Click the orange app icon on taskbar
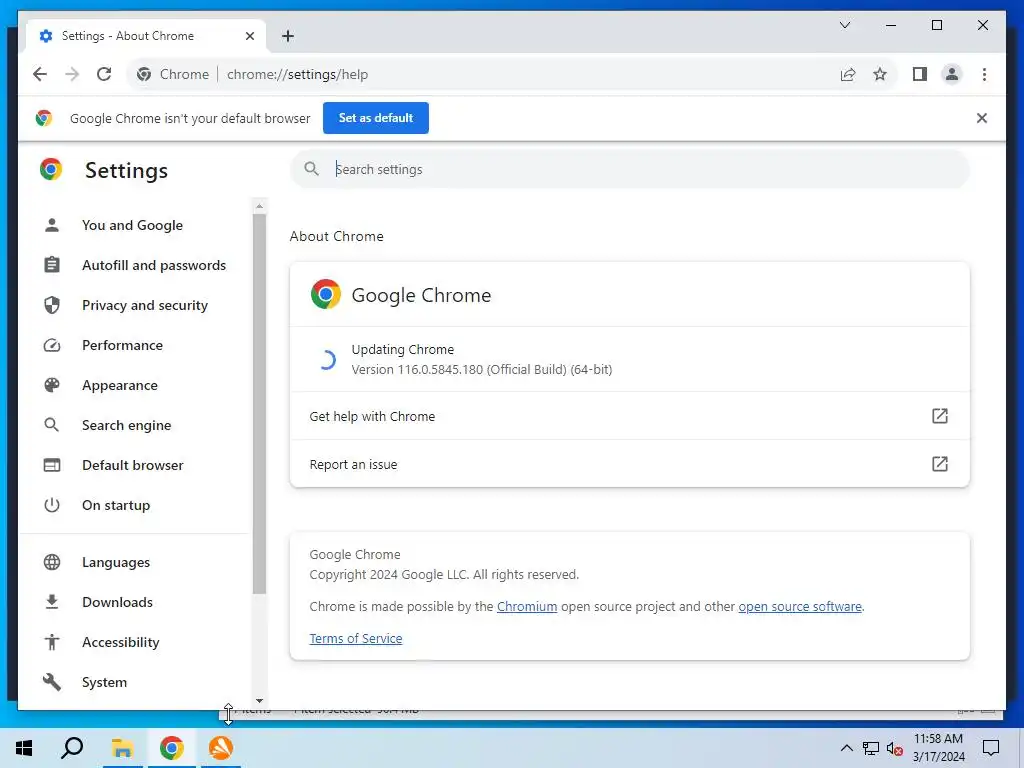The image size is (1024, 768). pos(221,748)
